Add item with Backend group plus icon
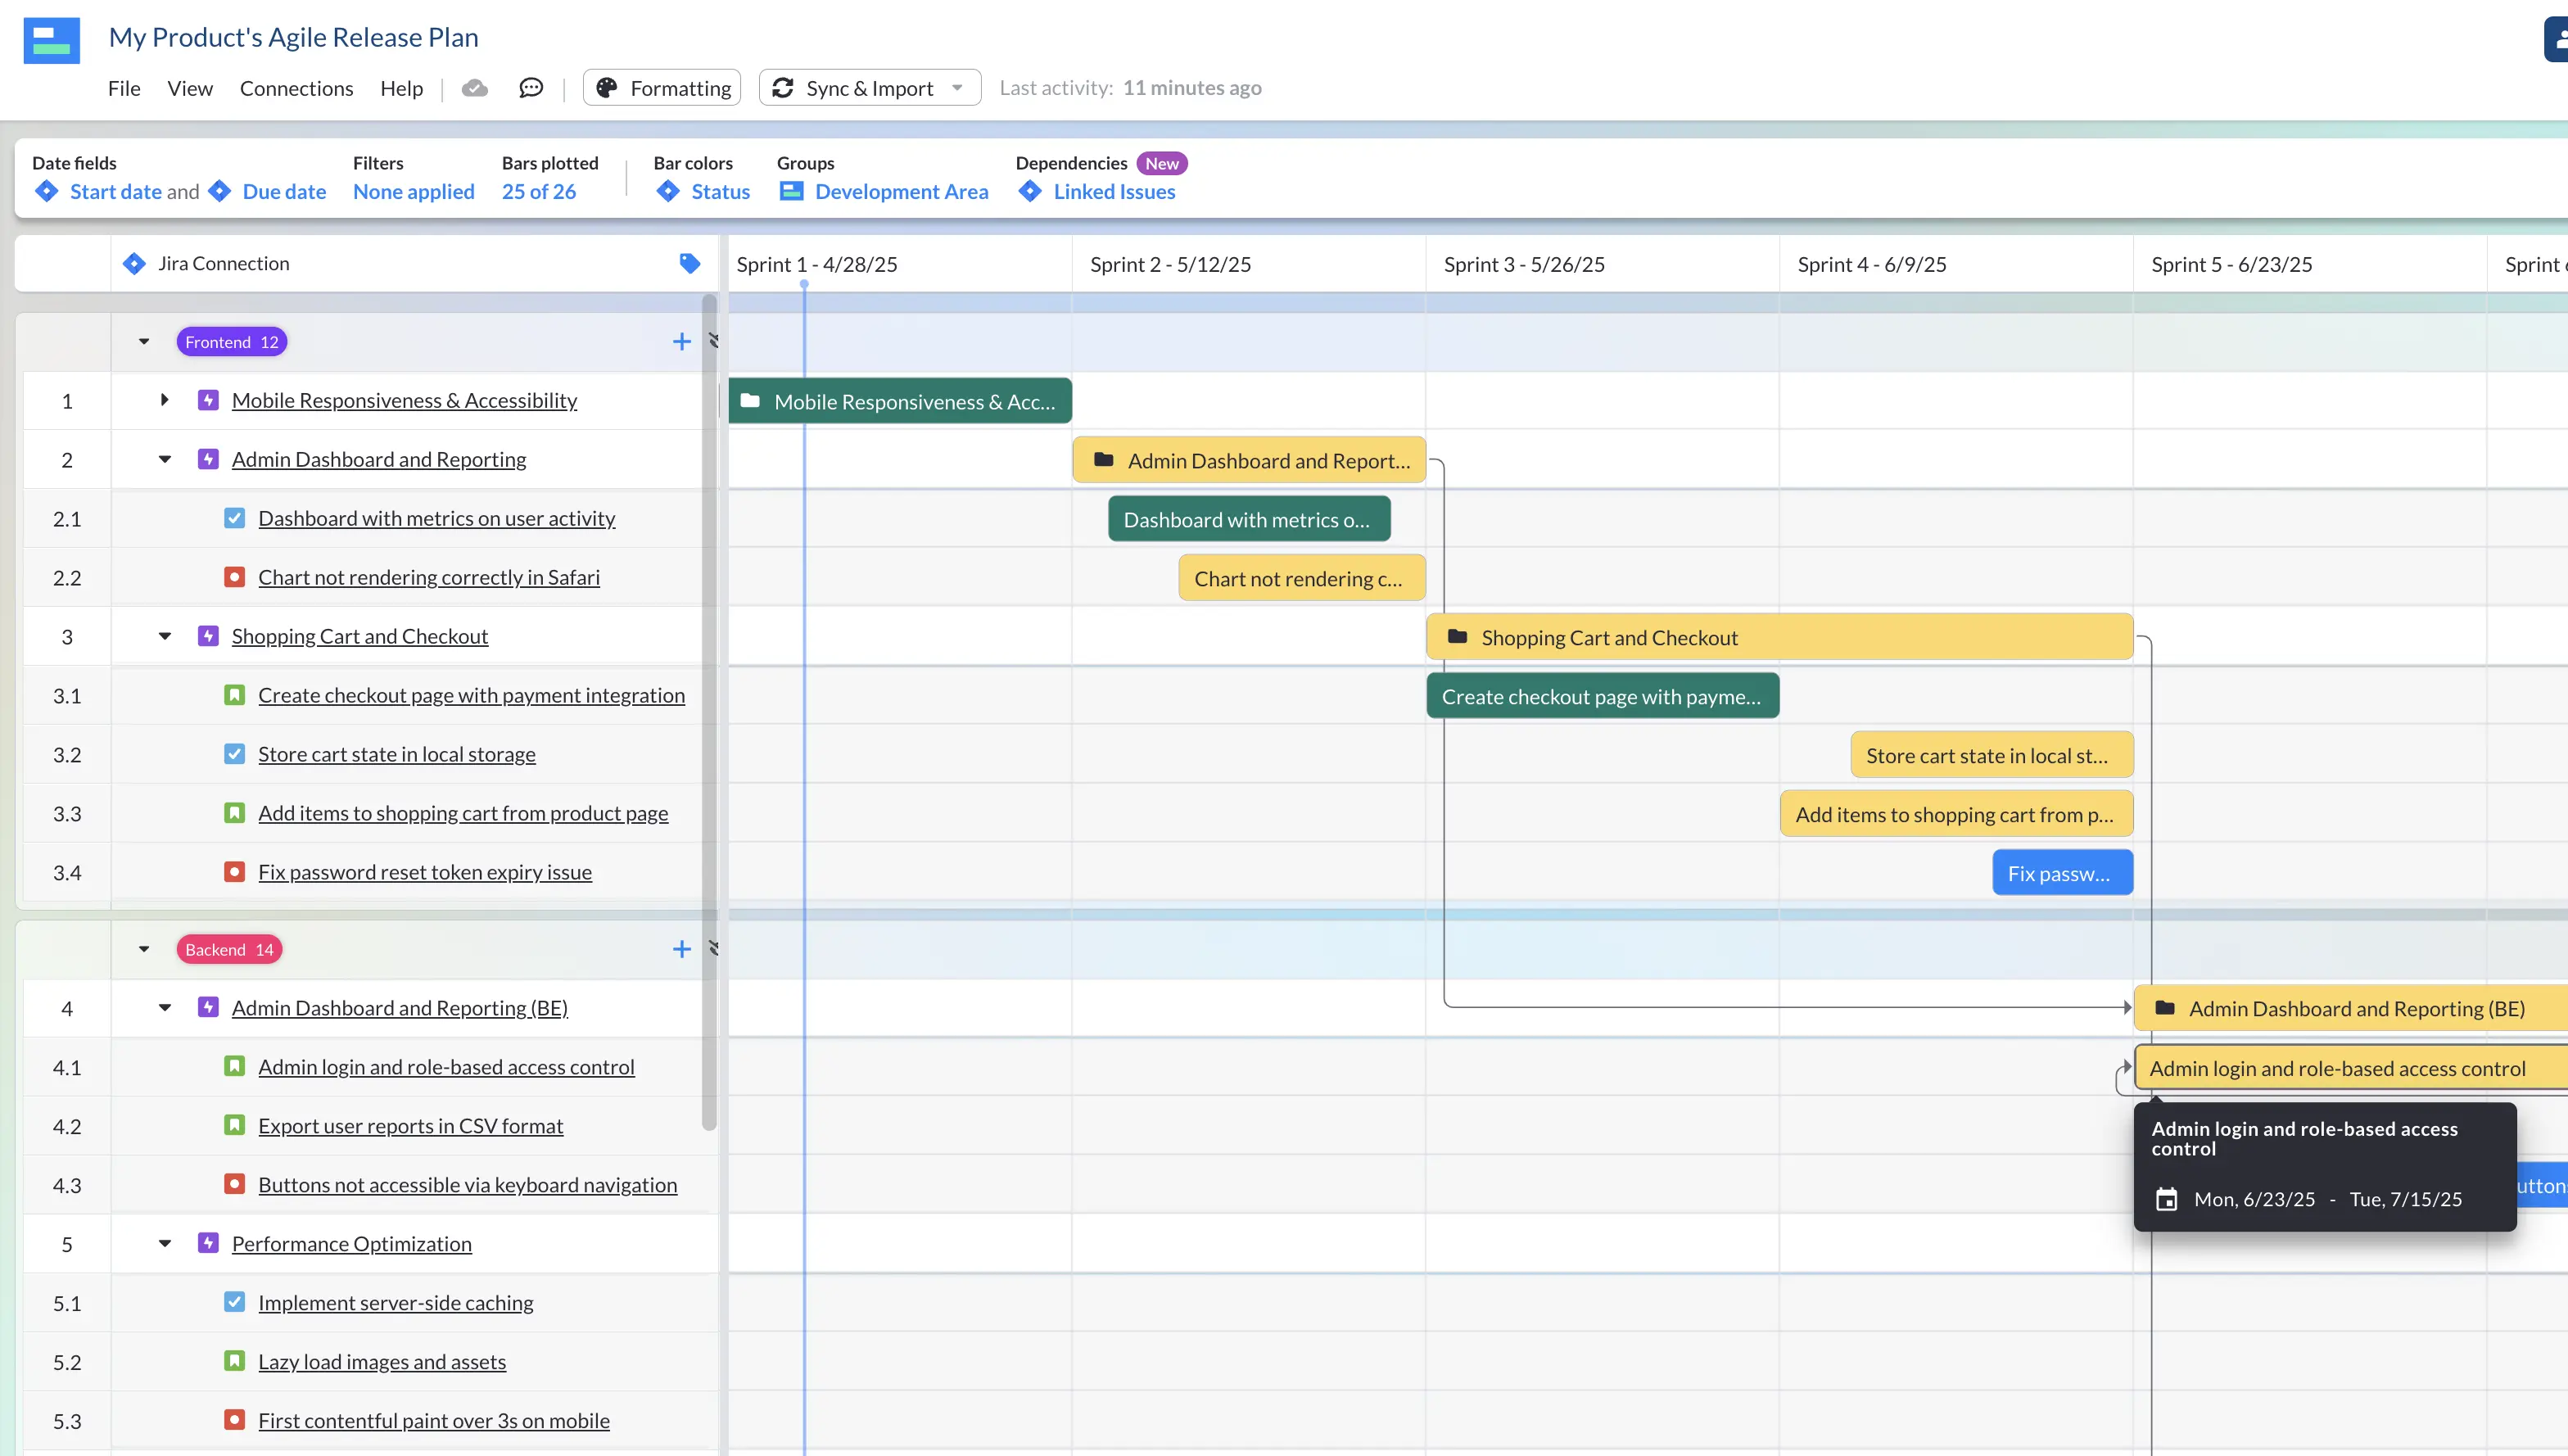 click(x=682, y=949)
